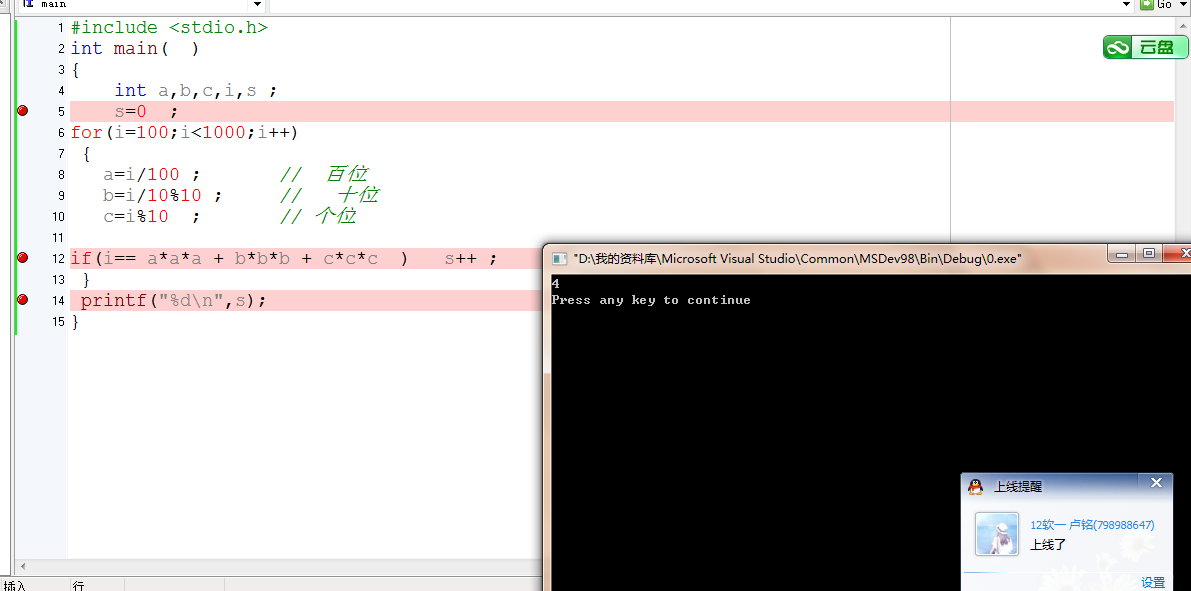The image size is (1191, 591).
Task: Click the QQ penguin icon in popup
Action: pyautogui.click(x=975, y=486)
